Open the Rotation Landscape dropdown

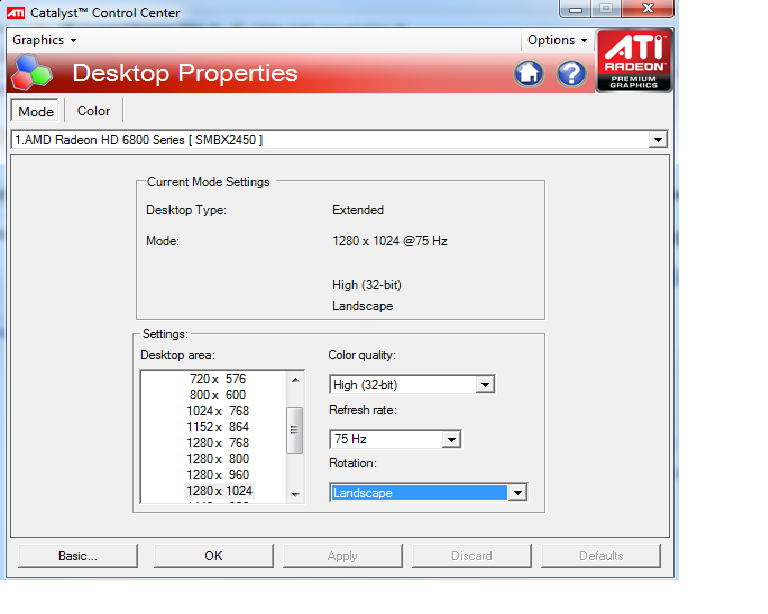[517, 493]
